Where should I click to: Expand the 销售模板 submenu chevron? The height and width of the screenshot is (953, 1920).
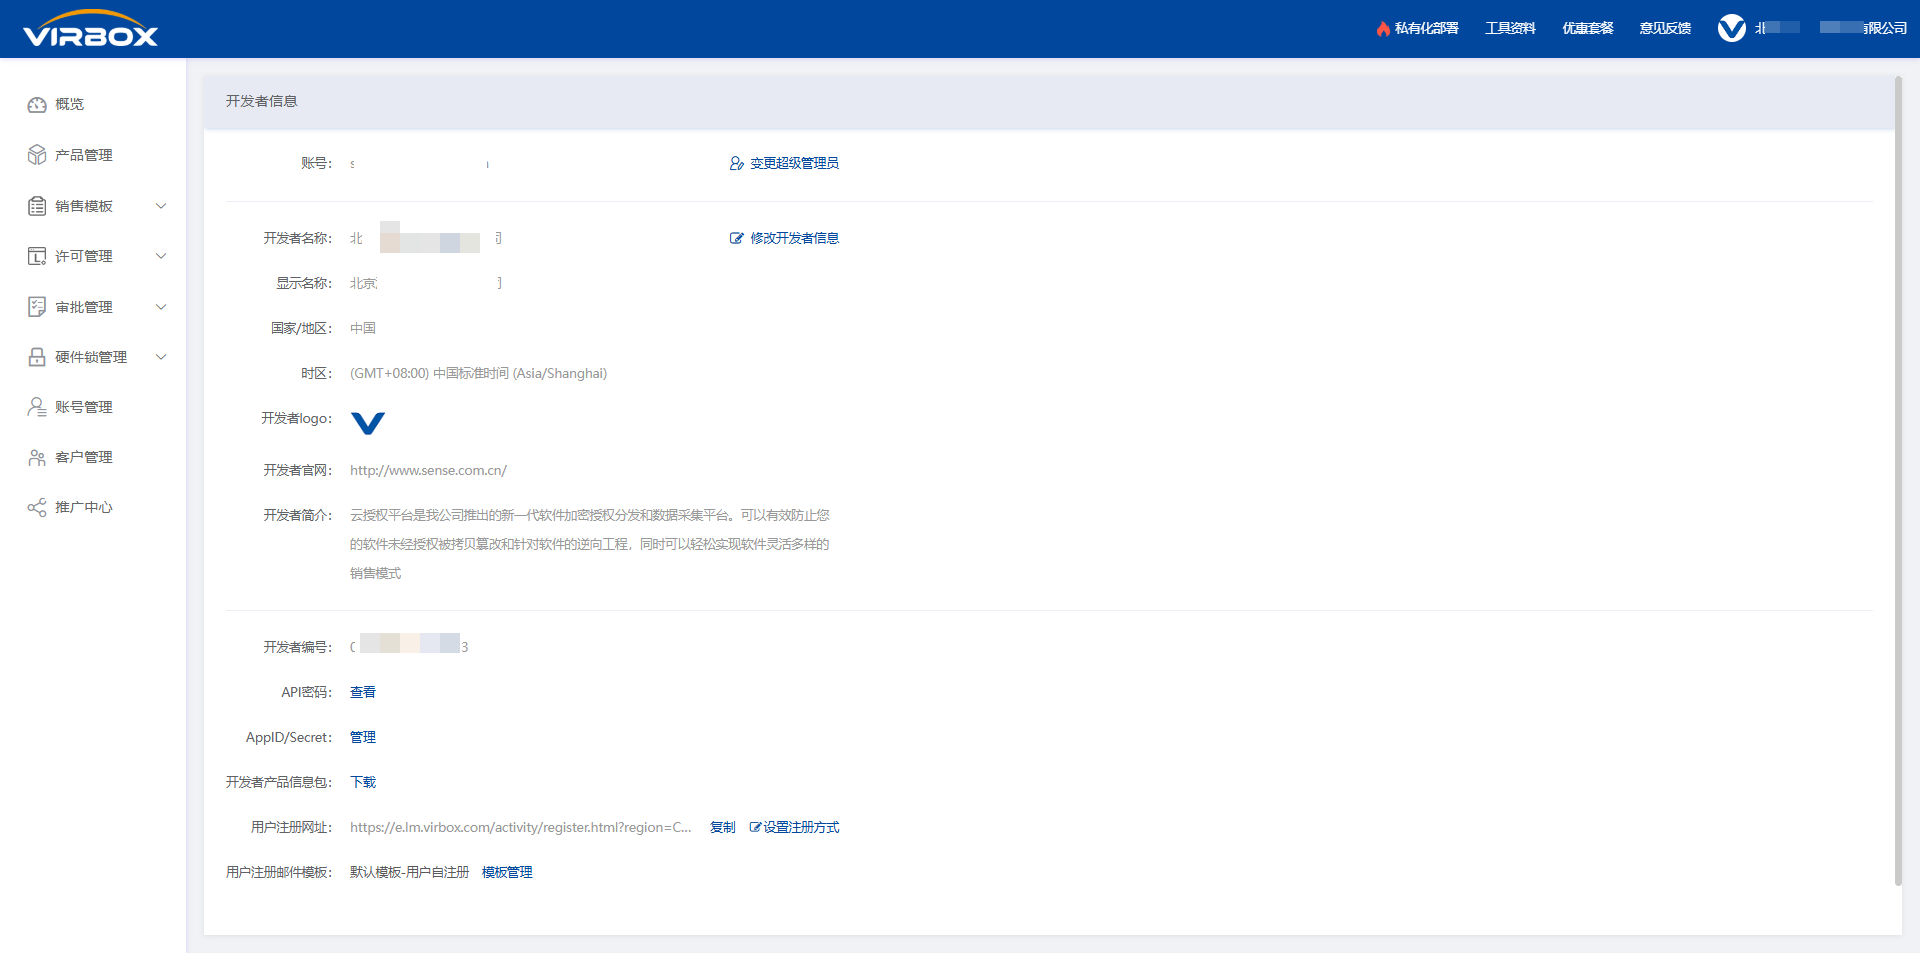(161, 206)
